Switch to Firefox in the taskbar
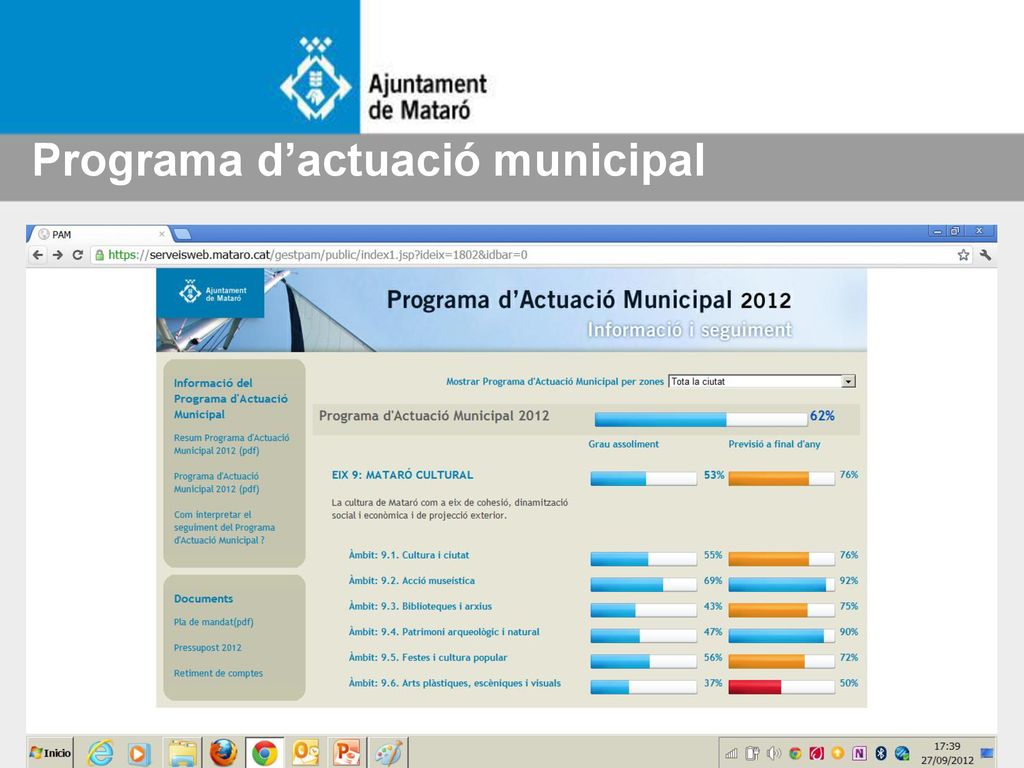Image resolution: width=1024 pixels, height=768 pixels. (223, 753)
